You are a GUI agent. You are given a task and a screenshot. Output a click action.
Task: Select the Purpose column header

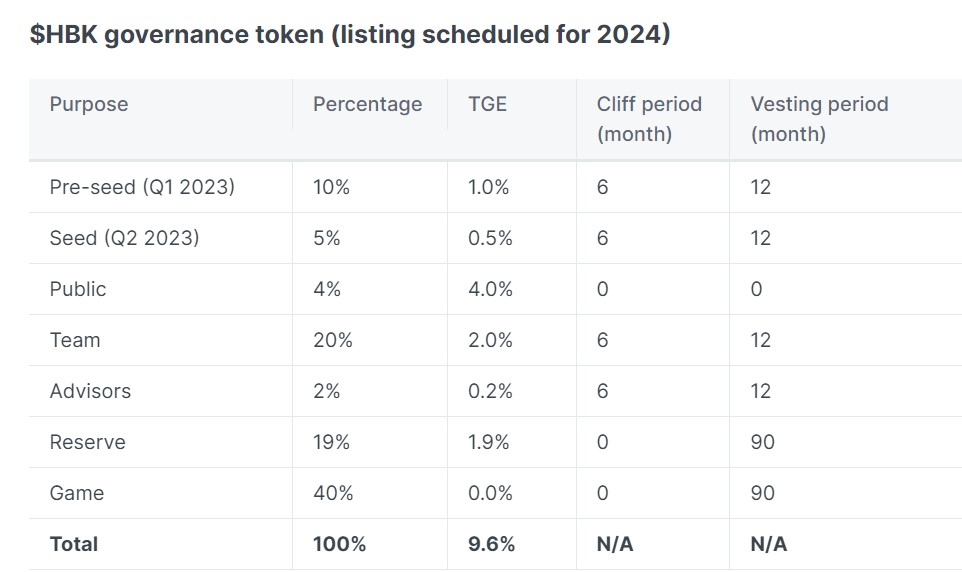pos(89,104)
